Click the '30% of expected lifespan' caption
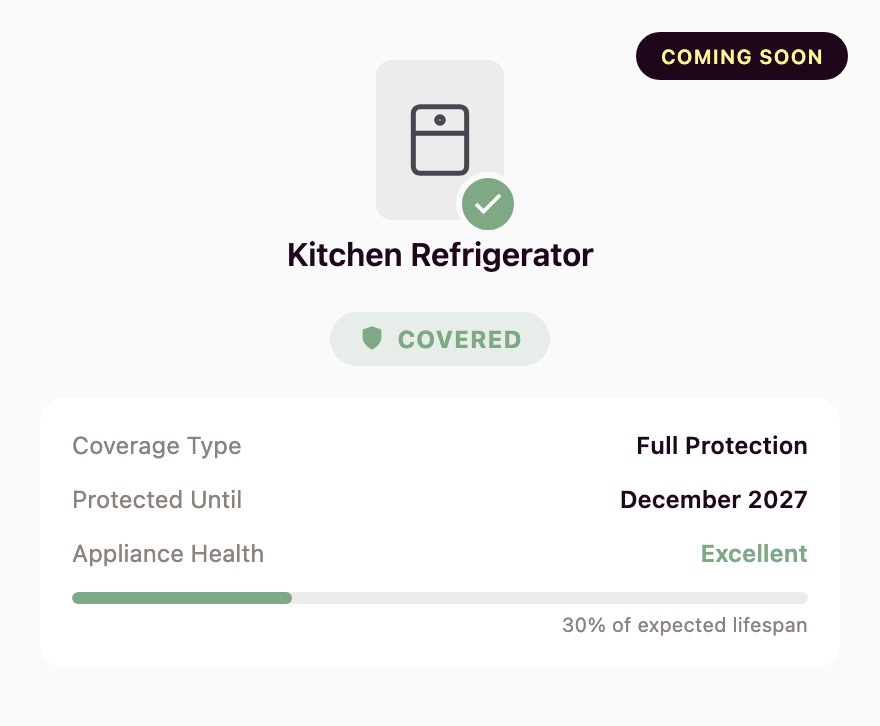The width and height of the screenshot is (880, 726). click(684, 626)
